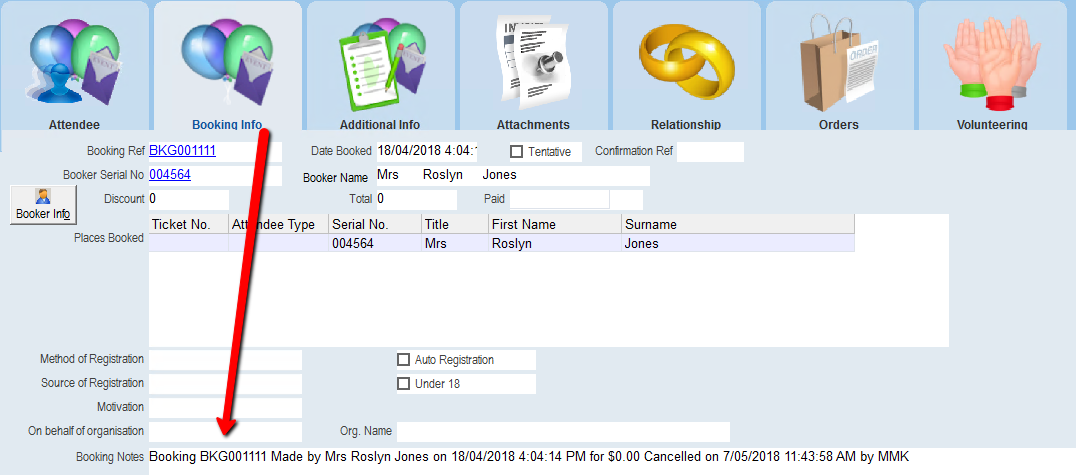
Task: Enable the Auto Registration checkbox
Action: point(404,360)
